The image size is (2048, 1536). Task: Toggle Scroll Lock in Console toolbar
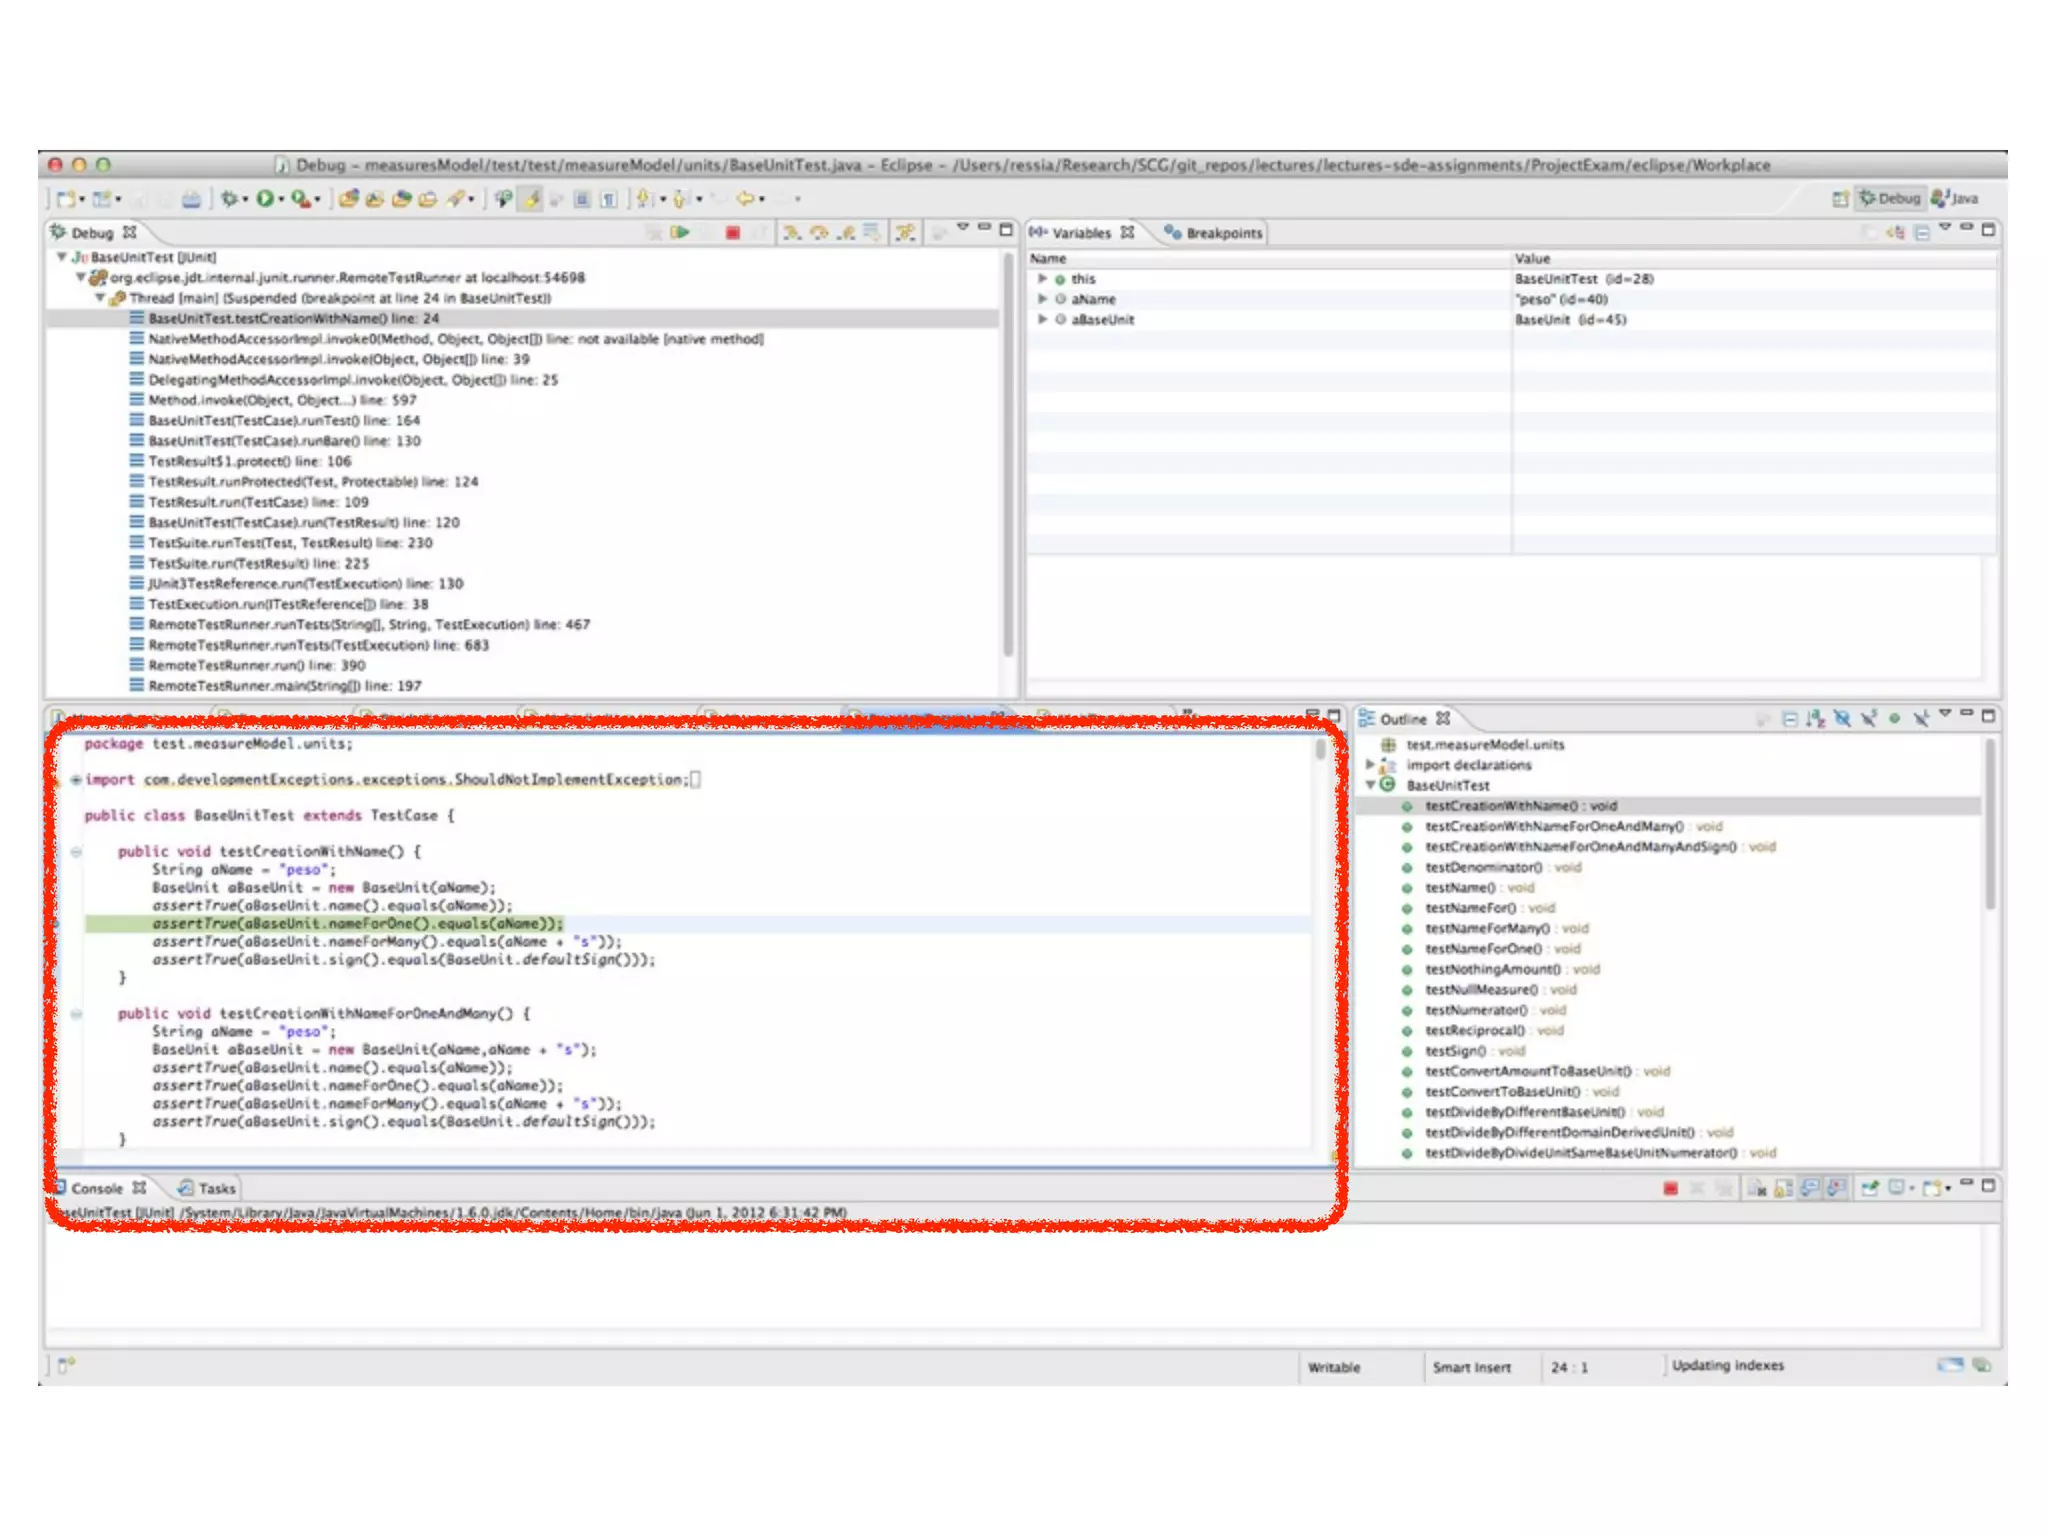1783,1188
